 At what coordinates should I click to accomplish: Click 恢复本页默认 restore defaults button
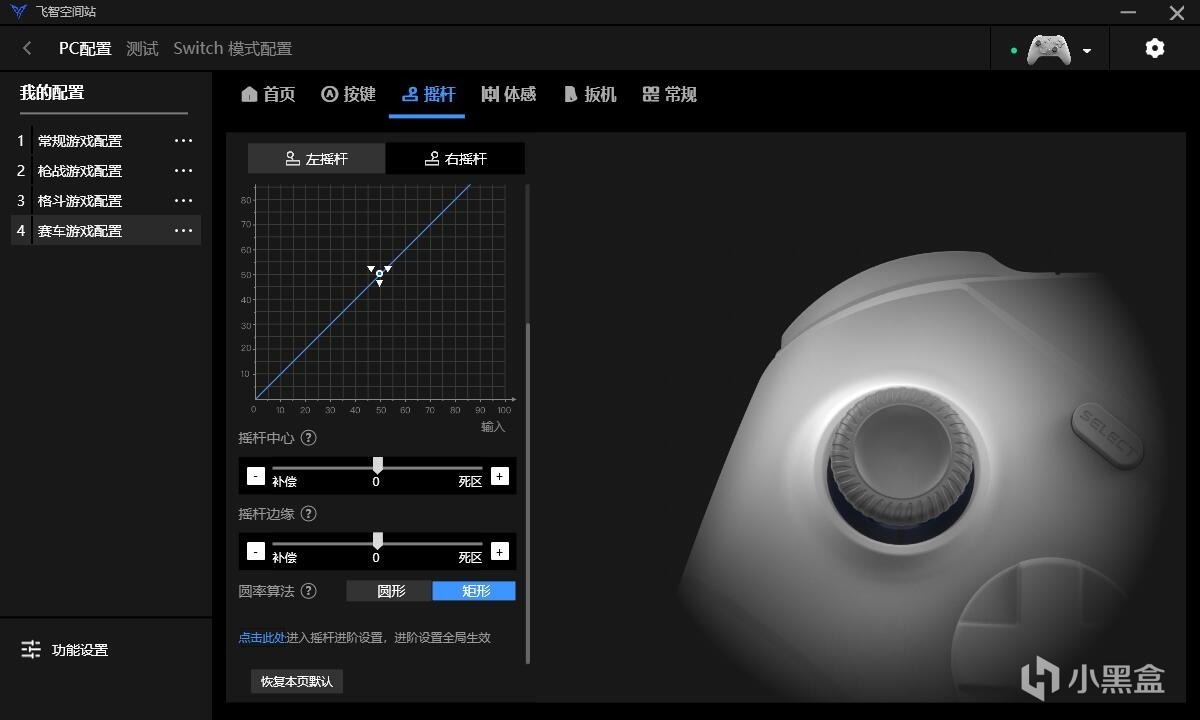(297, 682)
